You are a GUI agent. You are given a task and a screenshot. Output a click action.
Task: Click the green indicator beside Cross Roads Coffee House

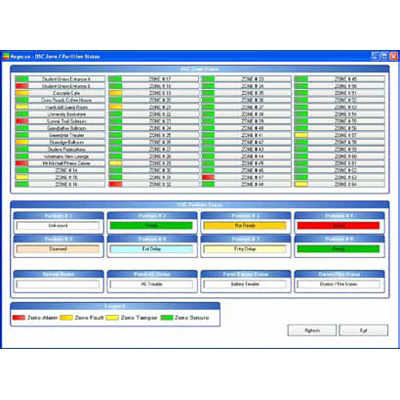pos(22,100)
